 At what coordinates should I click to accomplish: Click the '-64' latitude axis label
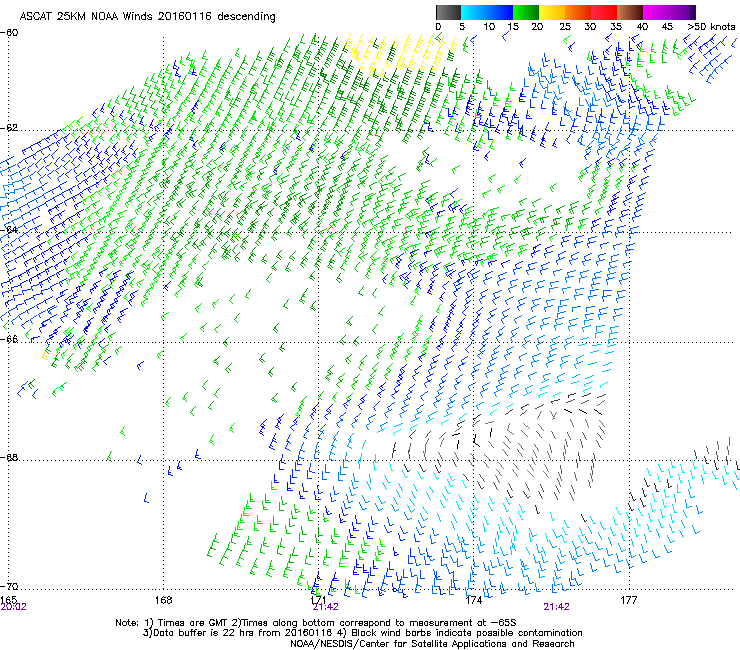click(9, 229)
